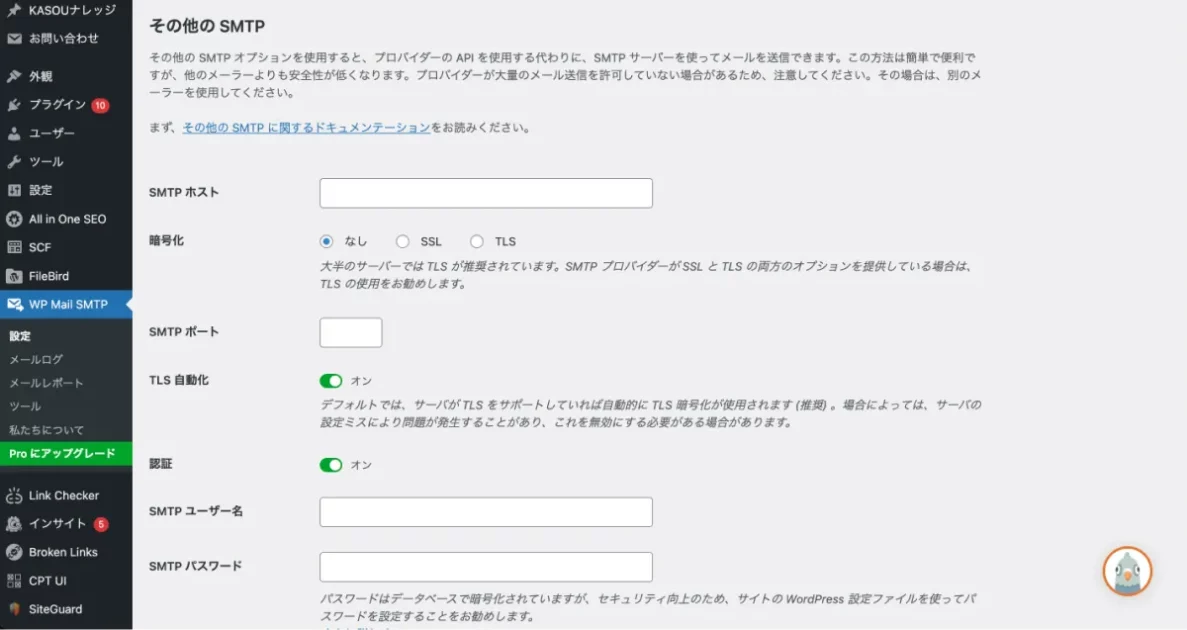The image size is (1187, 630).
Task: Click the envelope icon for お問い合わせ
Action: [14, 39]
